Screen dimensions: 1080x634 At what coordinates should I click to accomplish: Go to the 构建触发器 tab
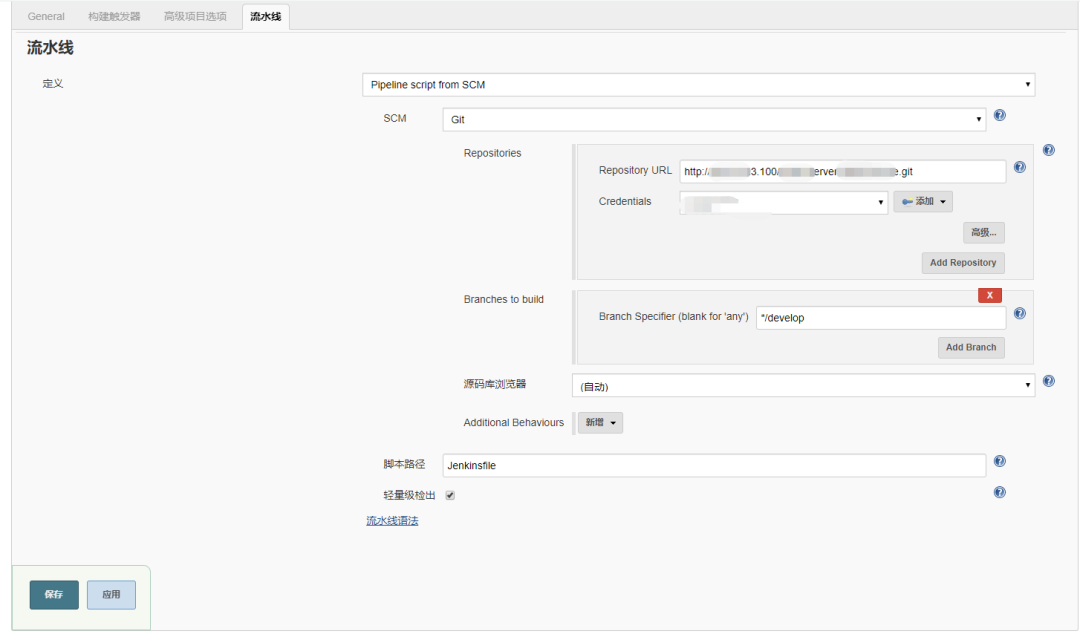(114, 17)
